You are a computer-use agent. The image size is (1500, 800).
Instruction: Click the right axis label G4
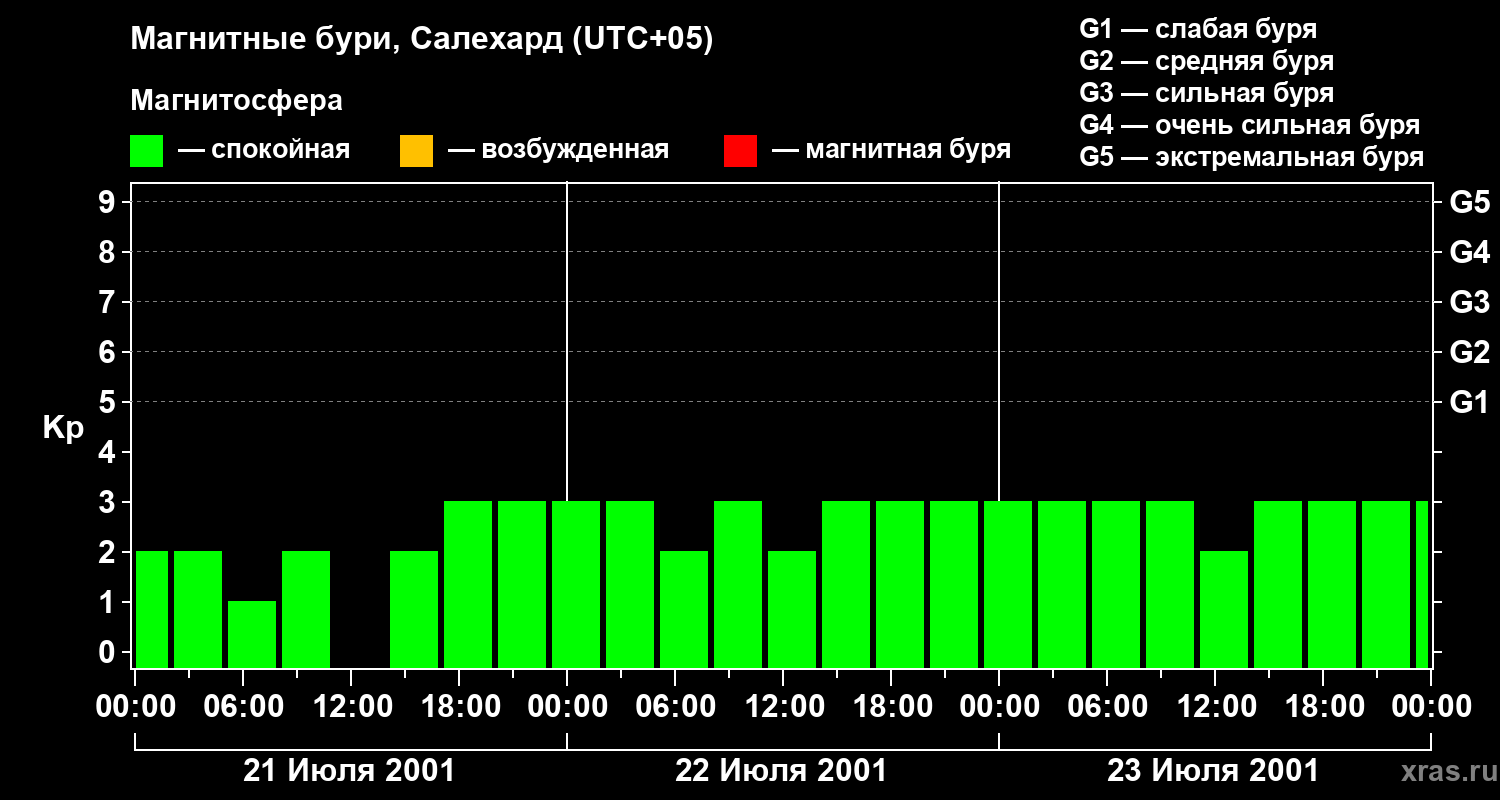(1470, 252)
